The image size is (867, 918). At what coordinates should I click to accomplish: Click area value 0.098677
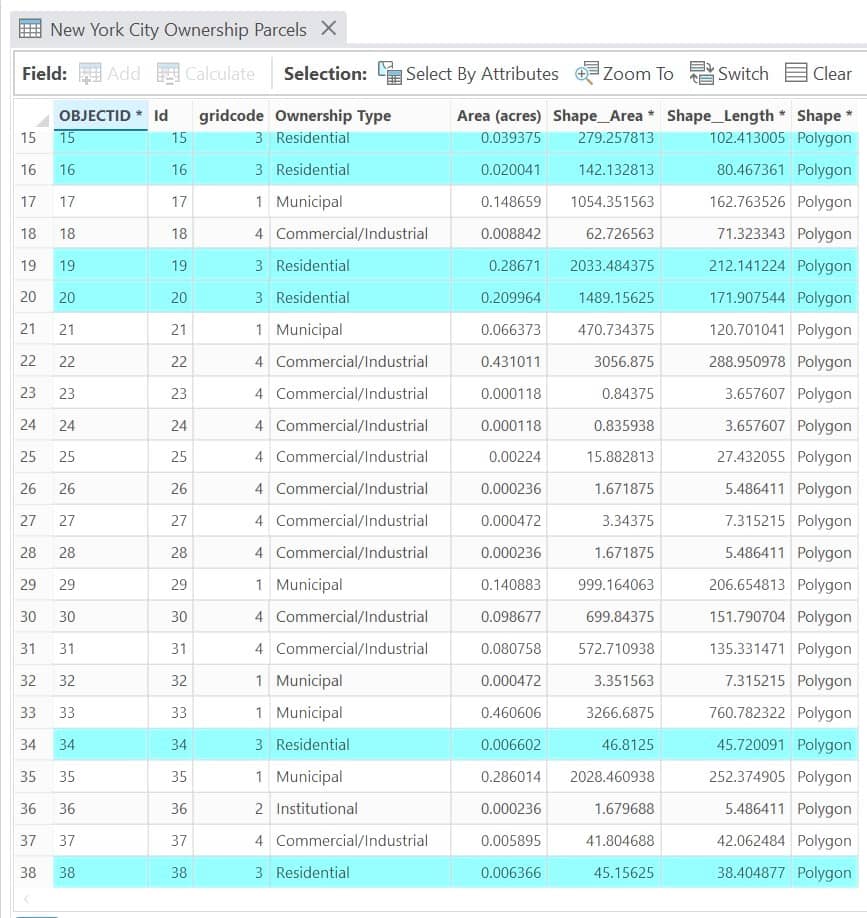[499, 617]
